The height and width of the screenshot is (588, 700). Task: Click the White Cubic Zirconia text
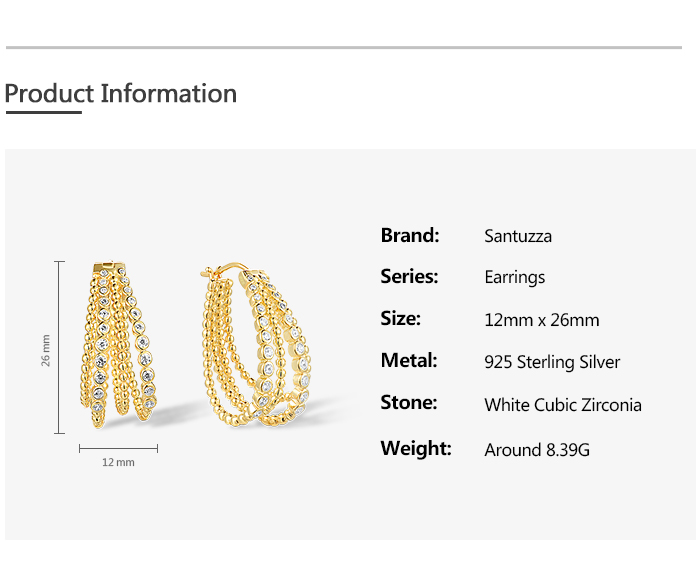(563, 405)
